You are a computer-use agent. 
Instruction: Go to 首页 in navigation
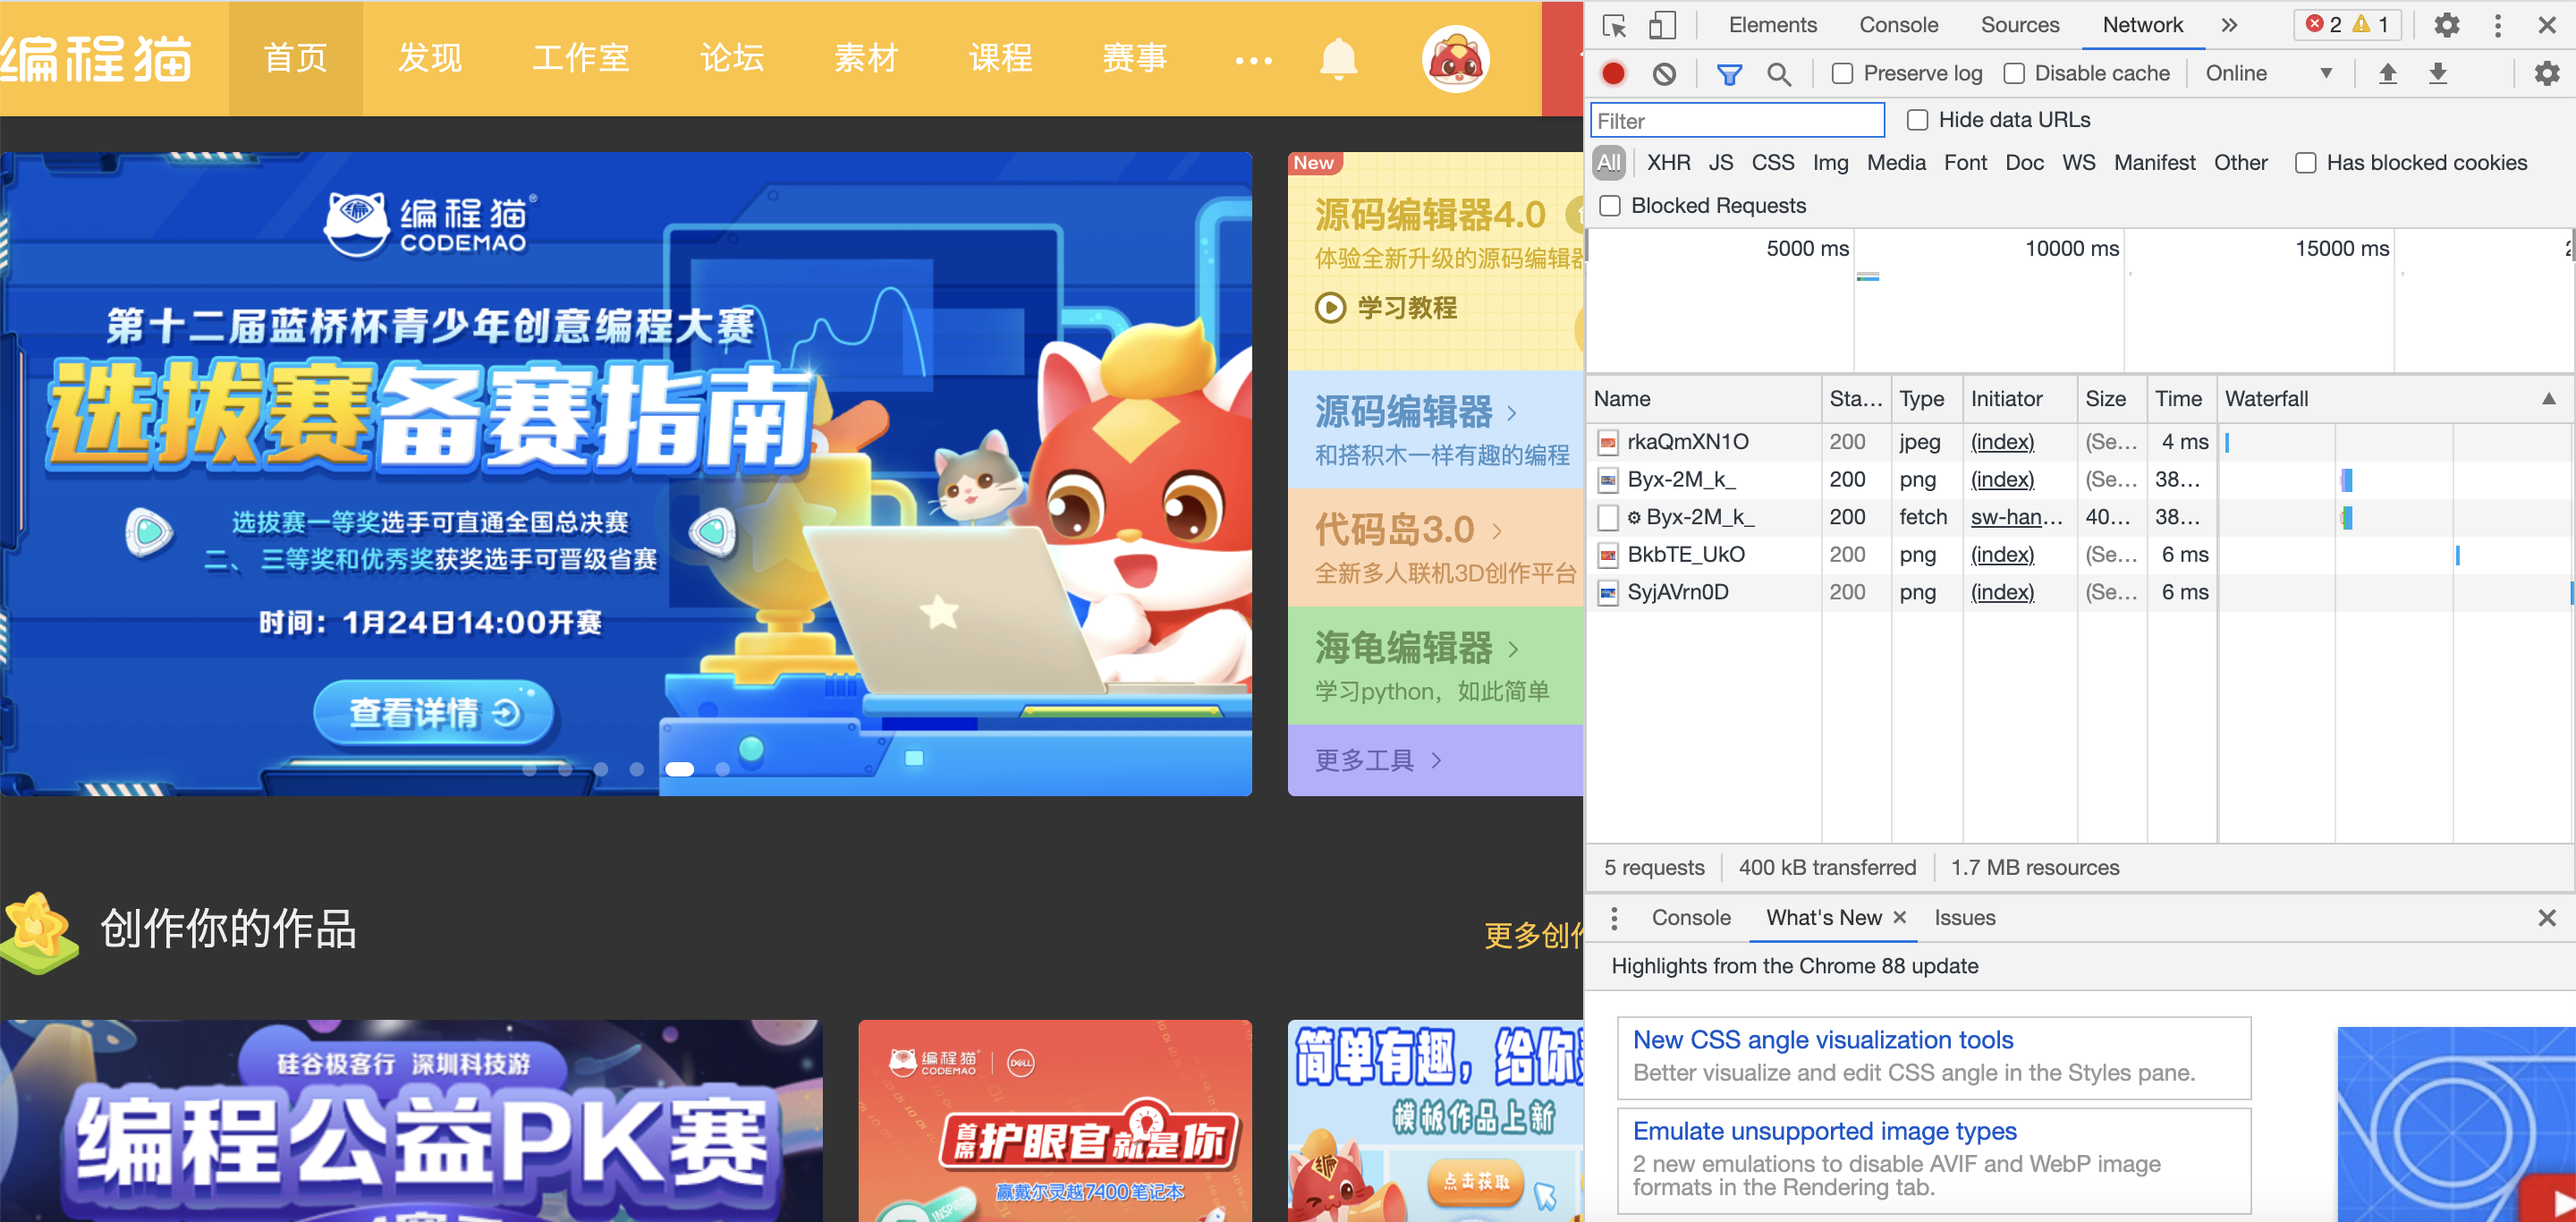(x=296, y=59)
